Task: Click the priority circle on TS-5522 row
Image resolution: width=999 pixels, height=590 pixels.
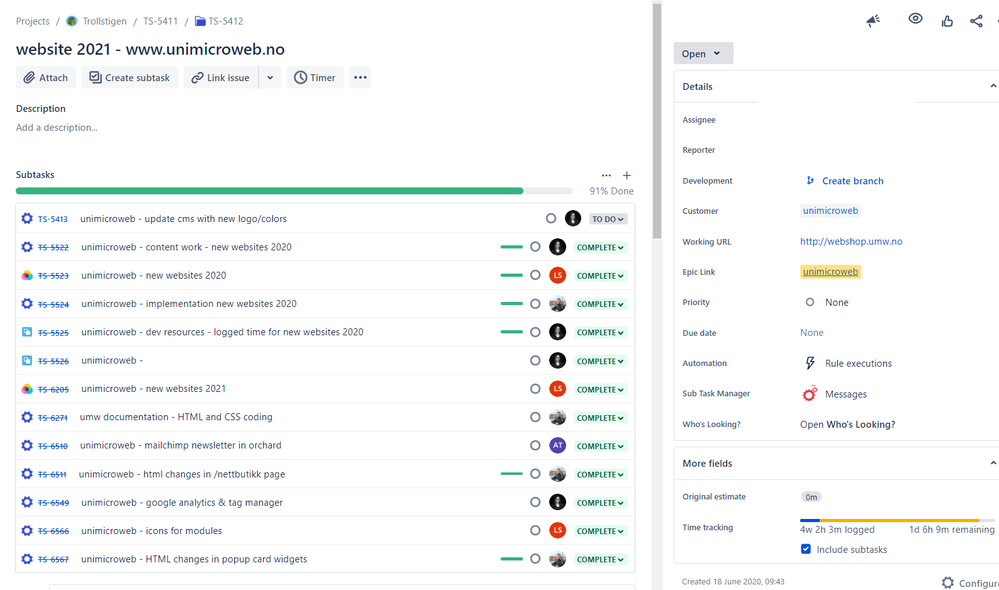Action: click(535, 247)
